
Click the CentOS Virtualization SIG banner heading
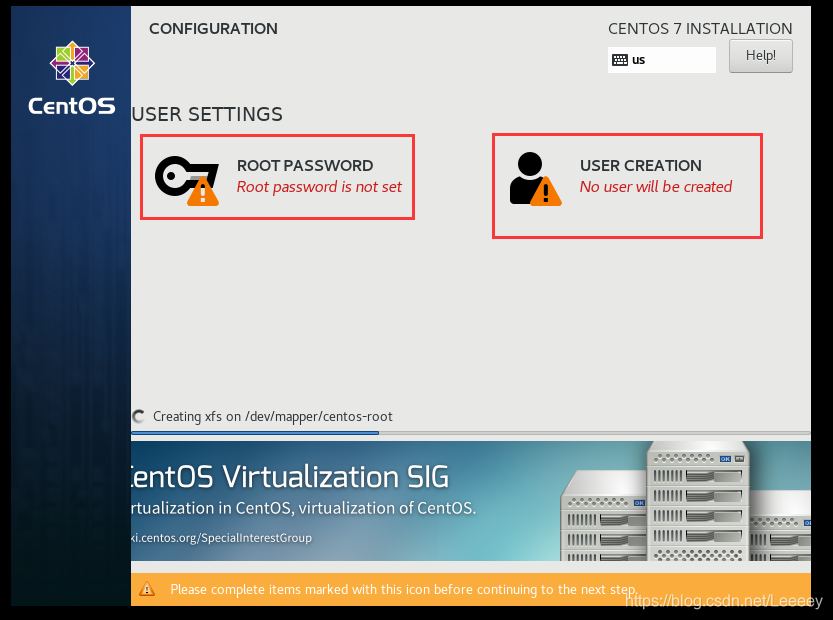click(x=290, y=477)
